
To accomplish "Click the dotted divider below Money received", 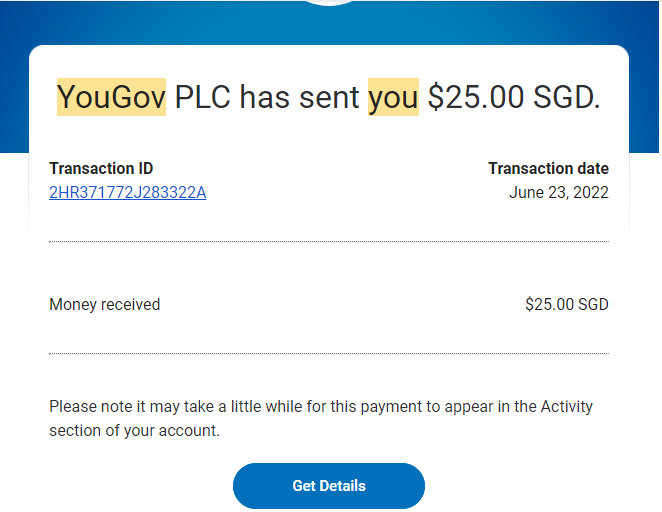I will (x=328, y=353).
